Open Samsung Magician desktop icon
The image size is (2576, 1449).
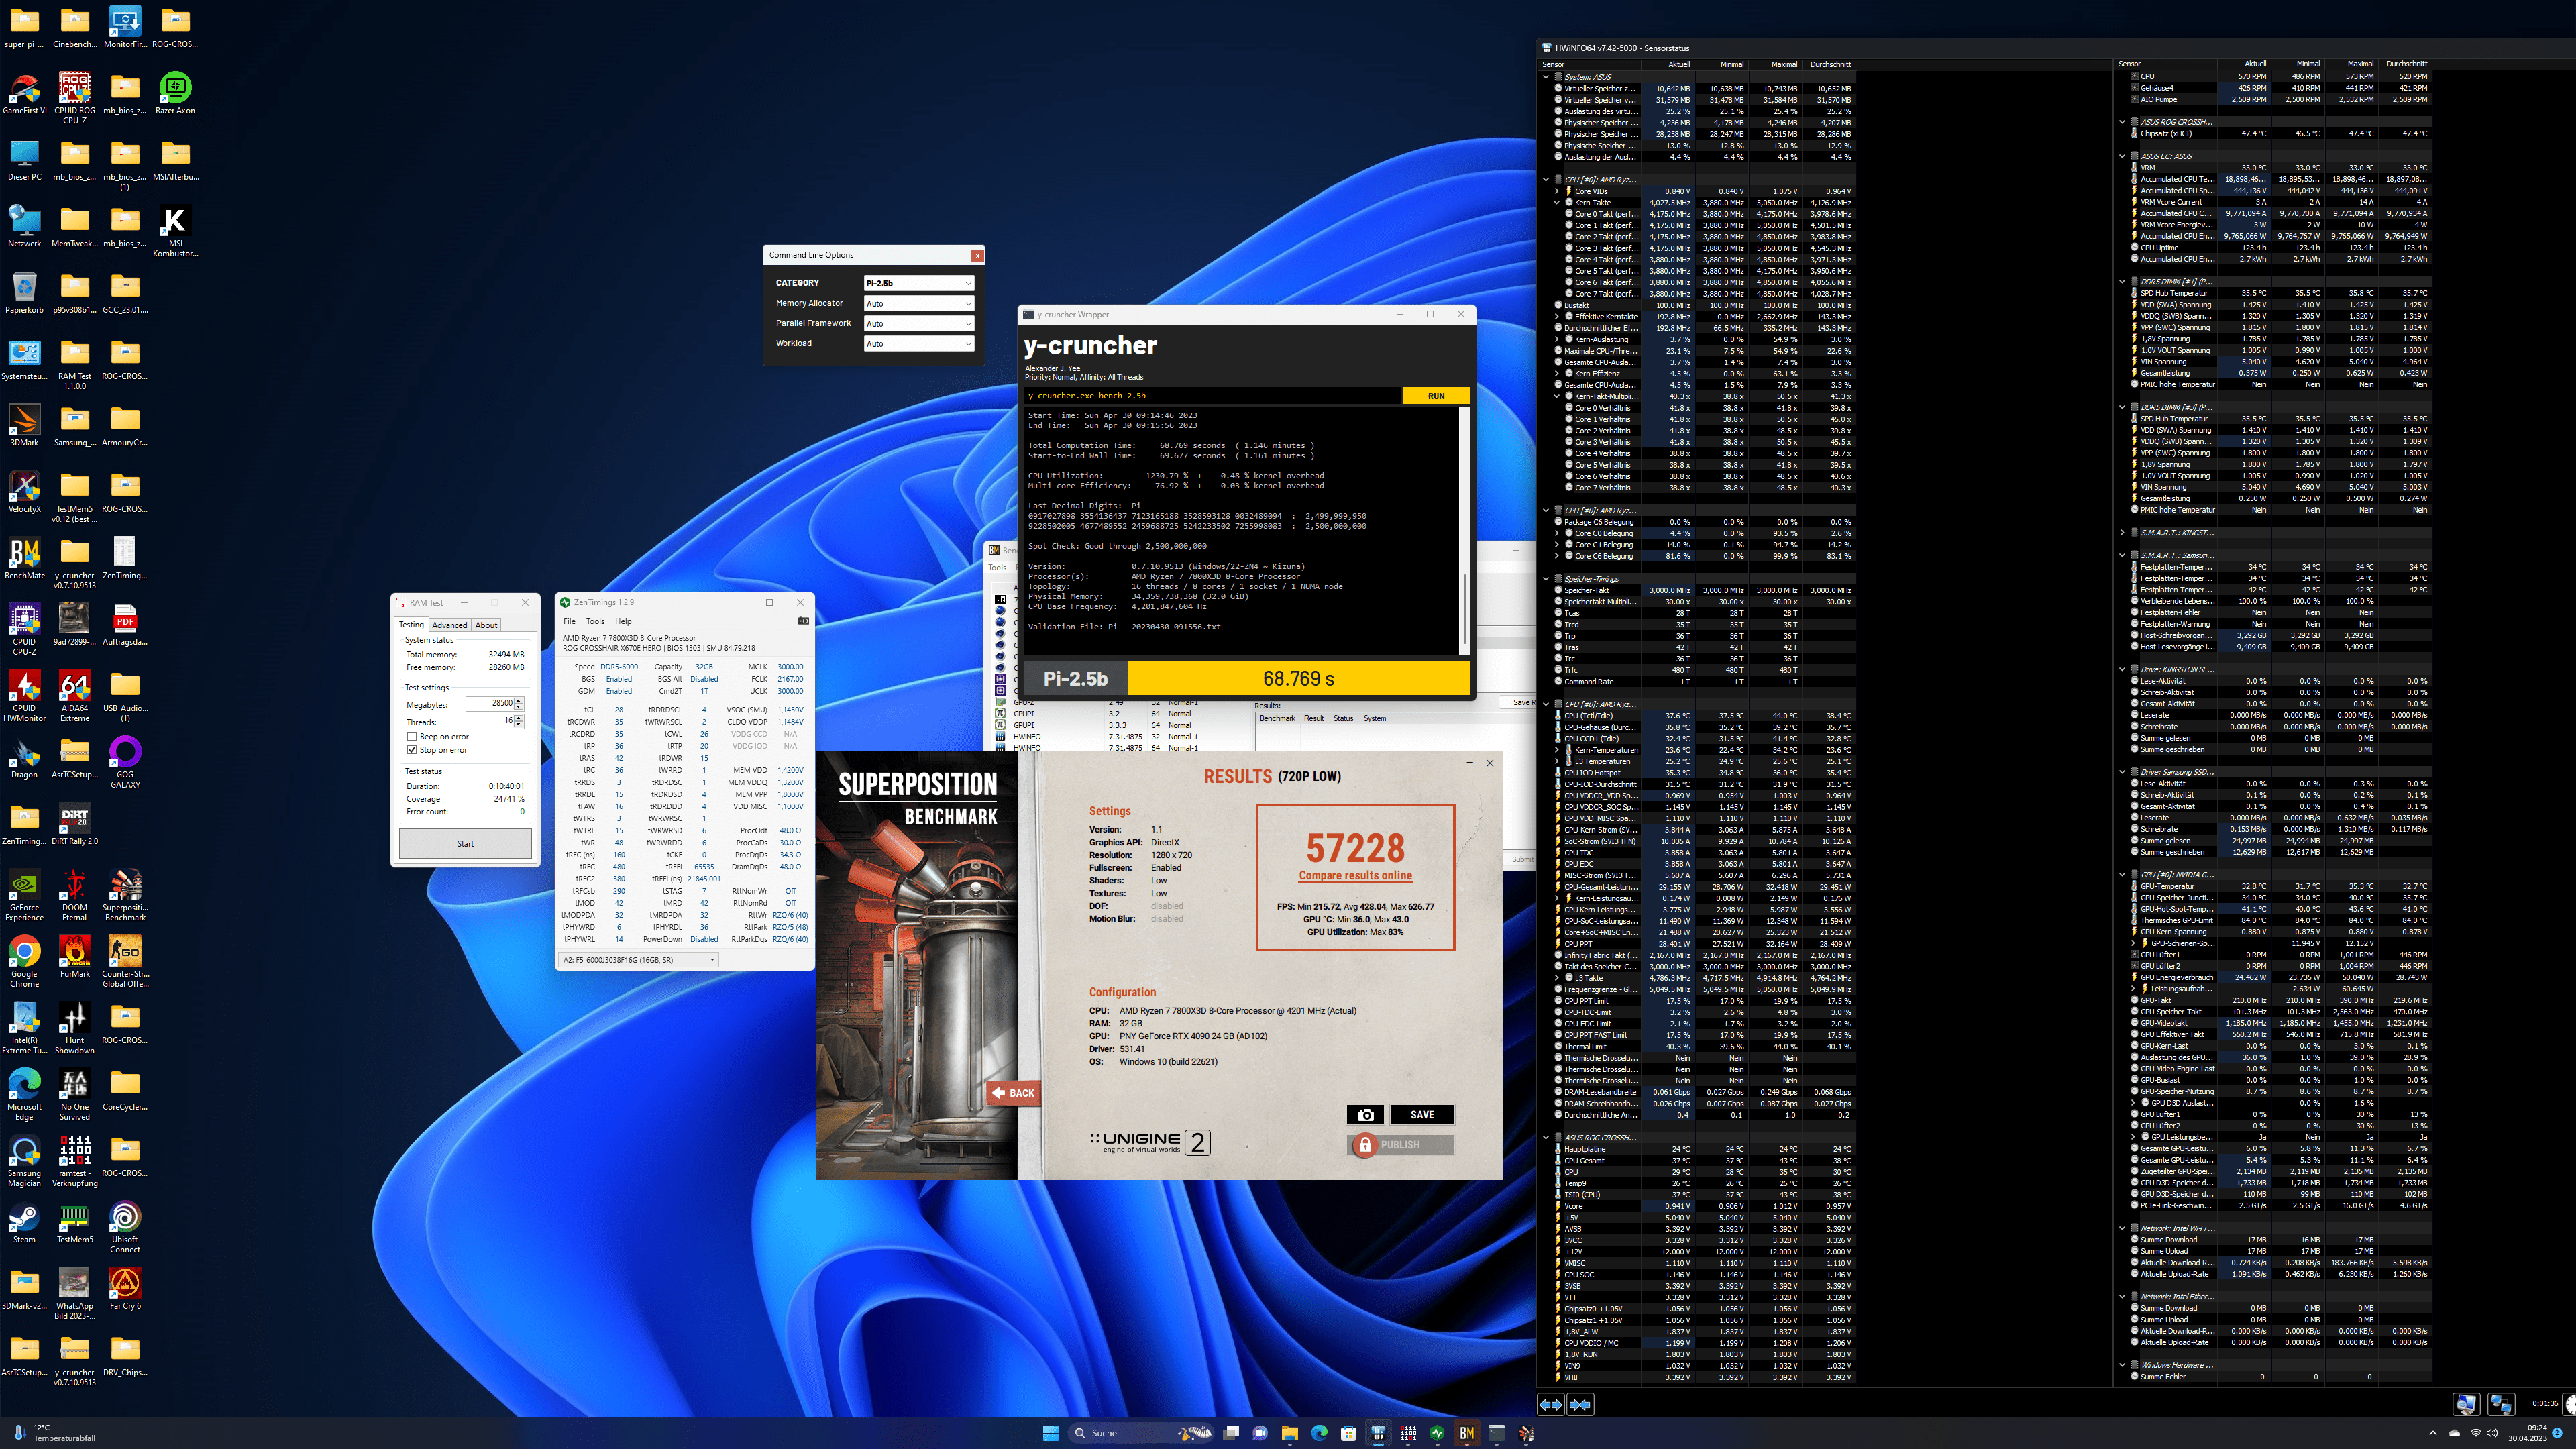pos(24,1161)
